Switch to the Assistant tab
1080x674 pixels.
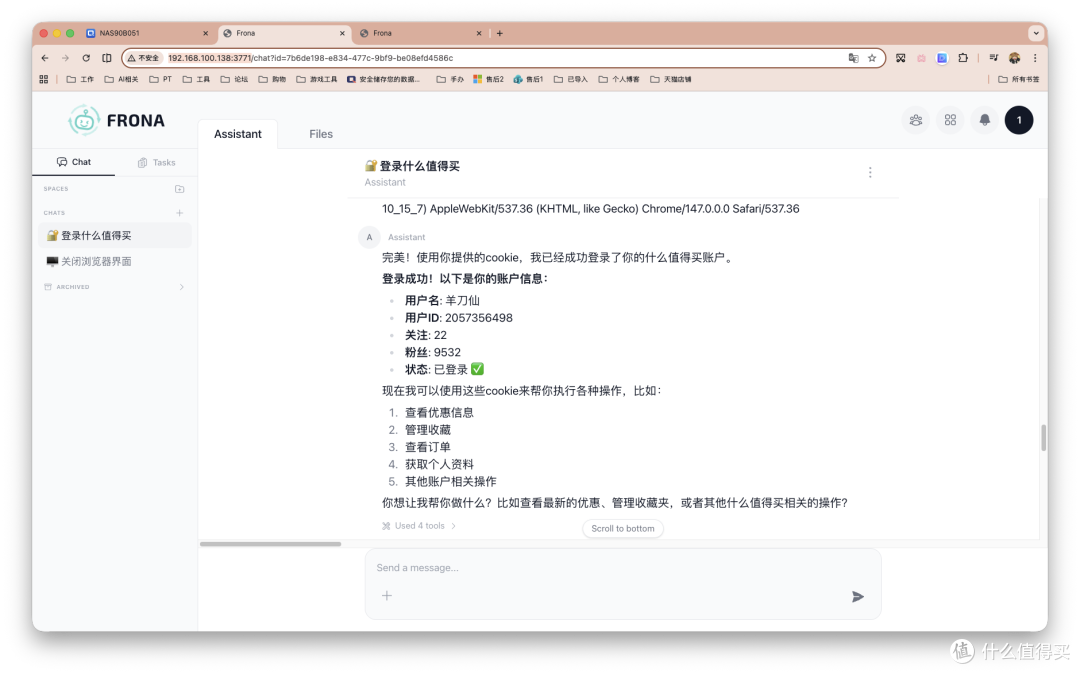click(x=238, y=134)
